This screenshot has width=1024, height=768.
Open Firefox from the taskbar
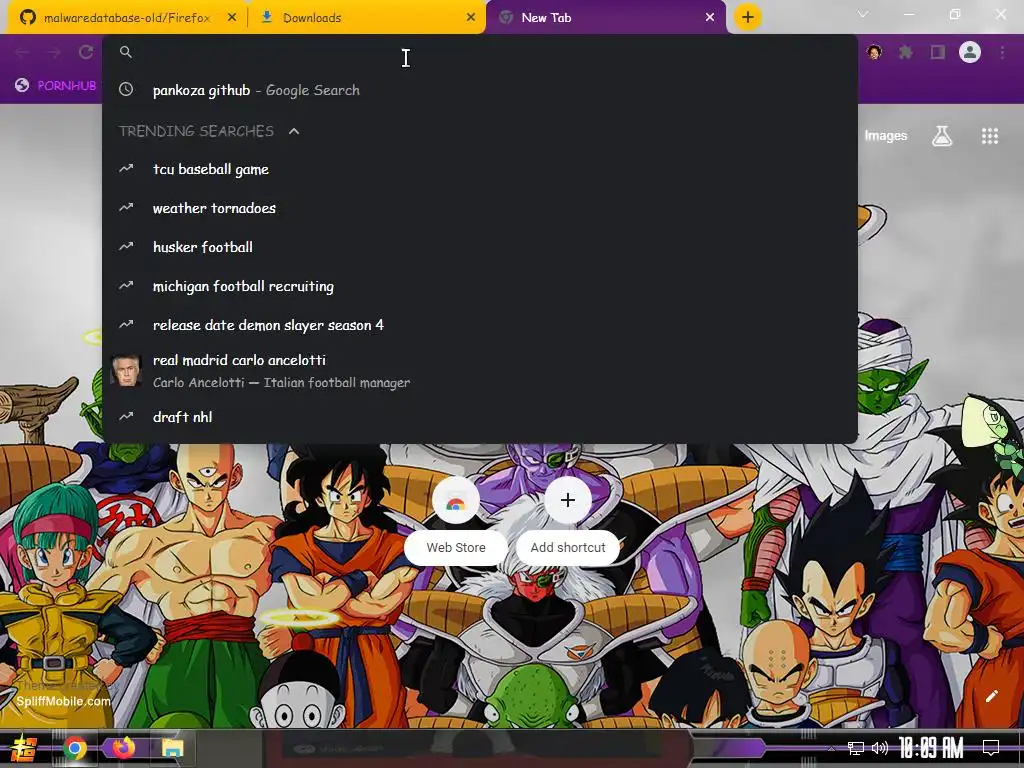tap(123, 748)
